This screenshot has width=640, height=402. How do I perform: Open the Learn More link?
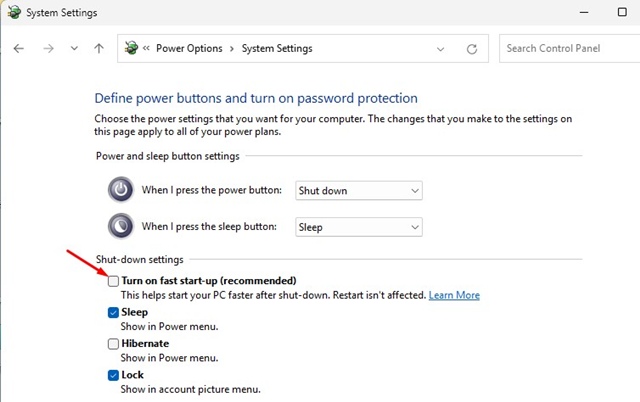pyautogui.click(x=454, y=295)
